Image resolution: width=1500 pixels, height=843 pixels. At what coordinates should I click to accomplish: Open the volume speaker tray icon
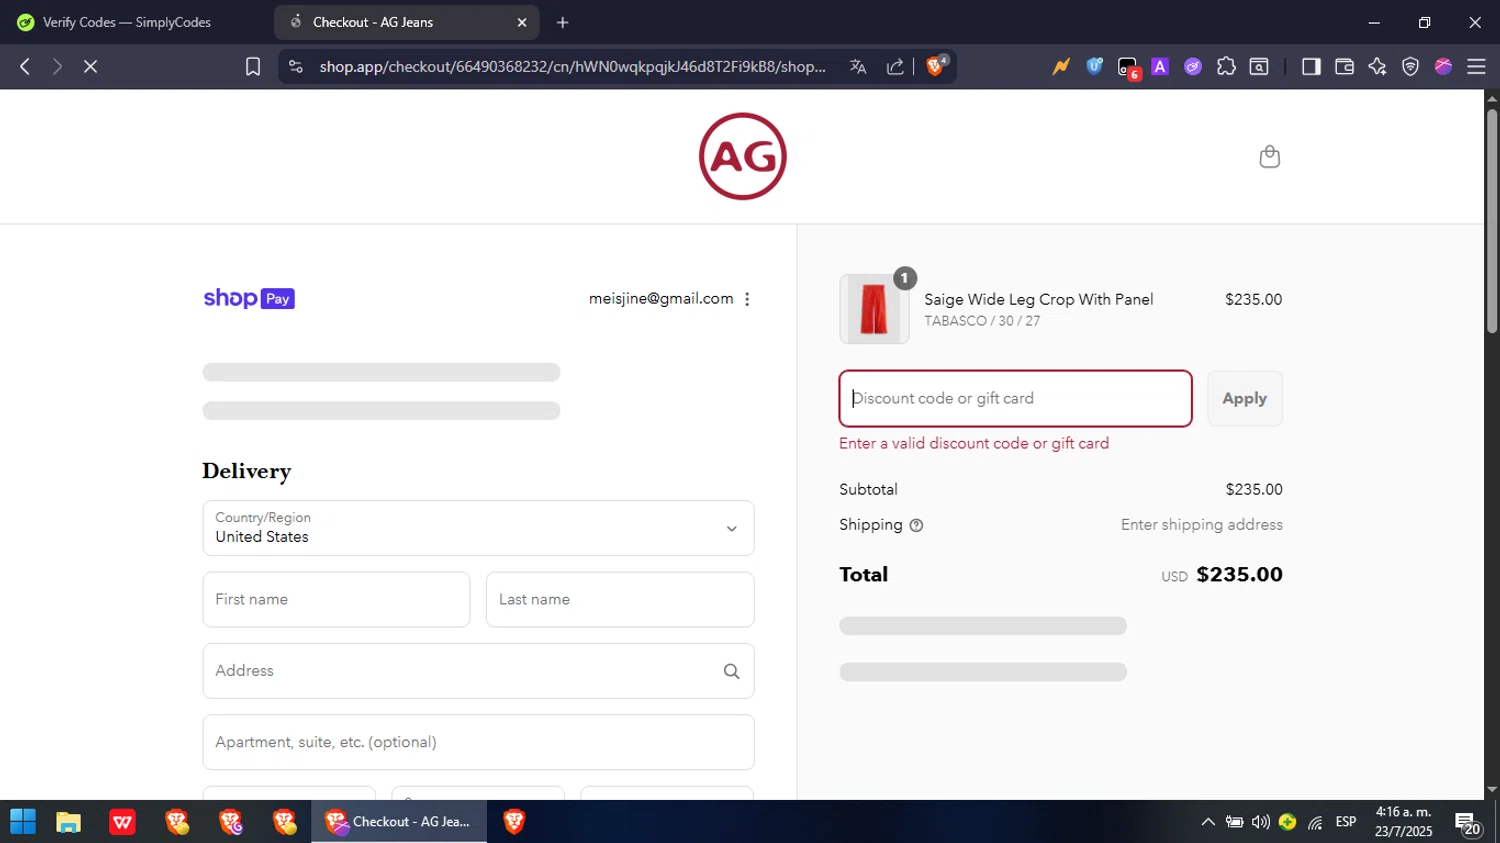(1261, 822)
